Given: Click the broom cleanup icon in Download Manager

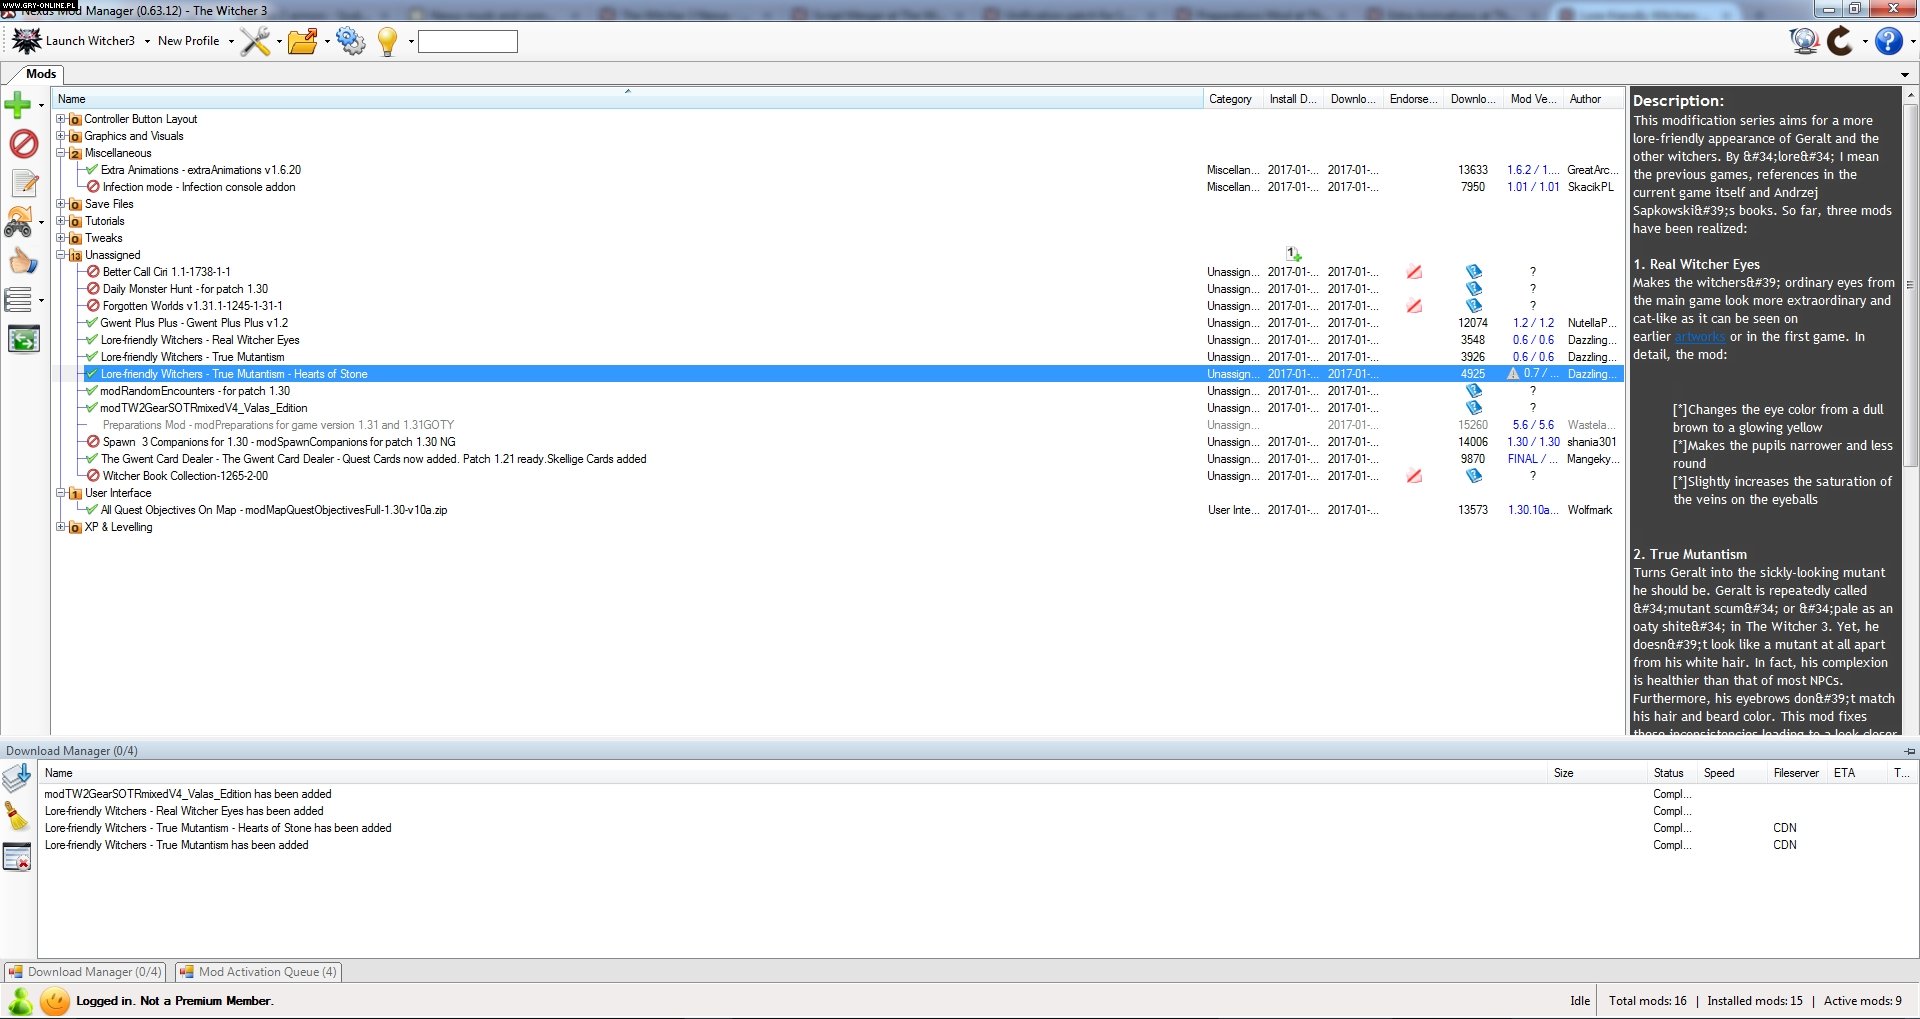Looking at the screenshot, I should pyautogui.click(x=17, y=817).
